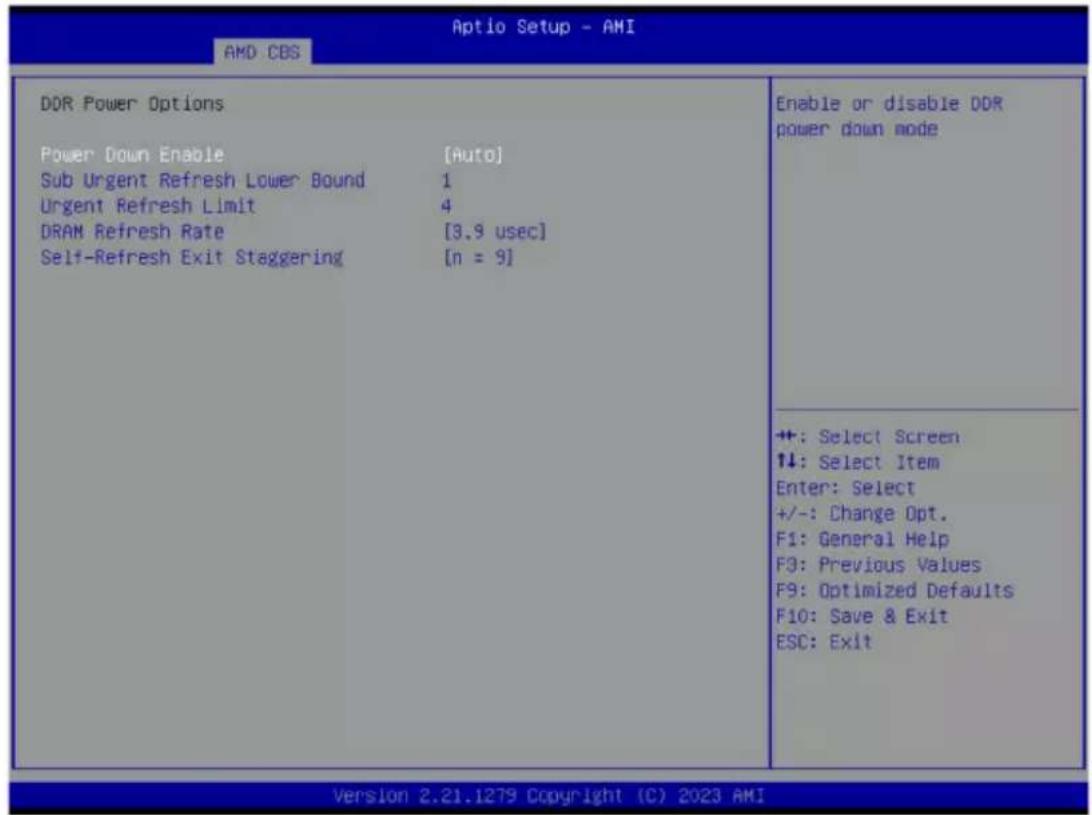
Task: Click the Select Screen key hint
Action: [868, 437]
